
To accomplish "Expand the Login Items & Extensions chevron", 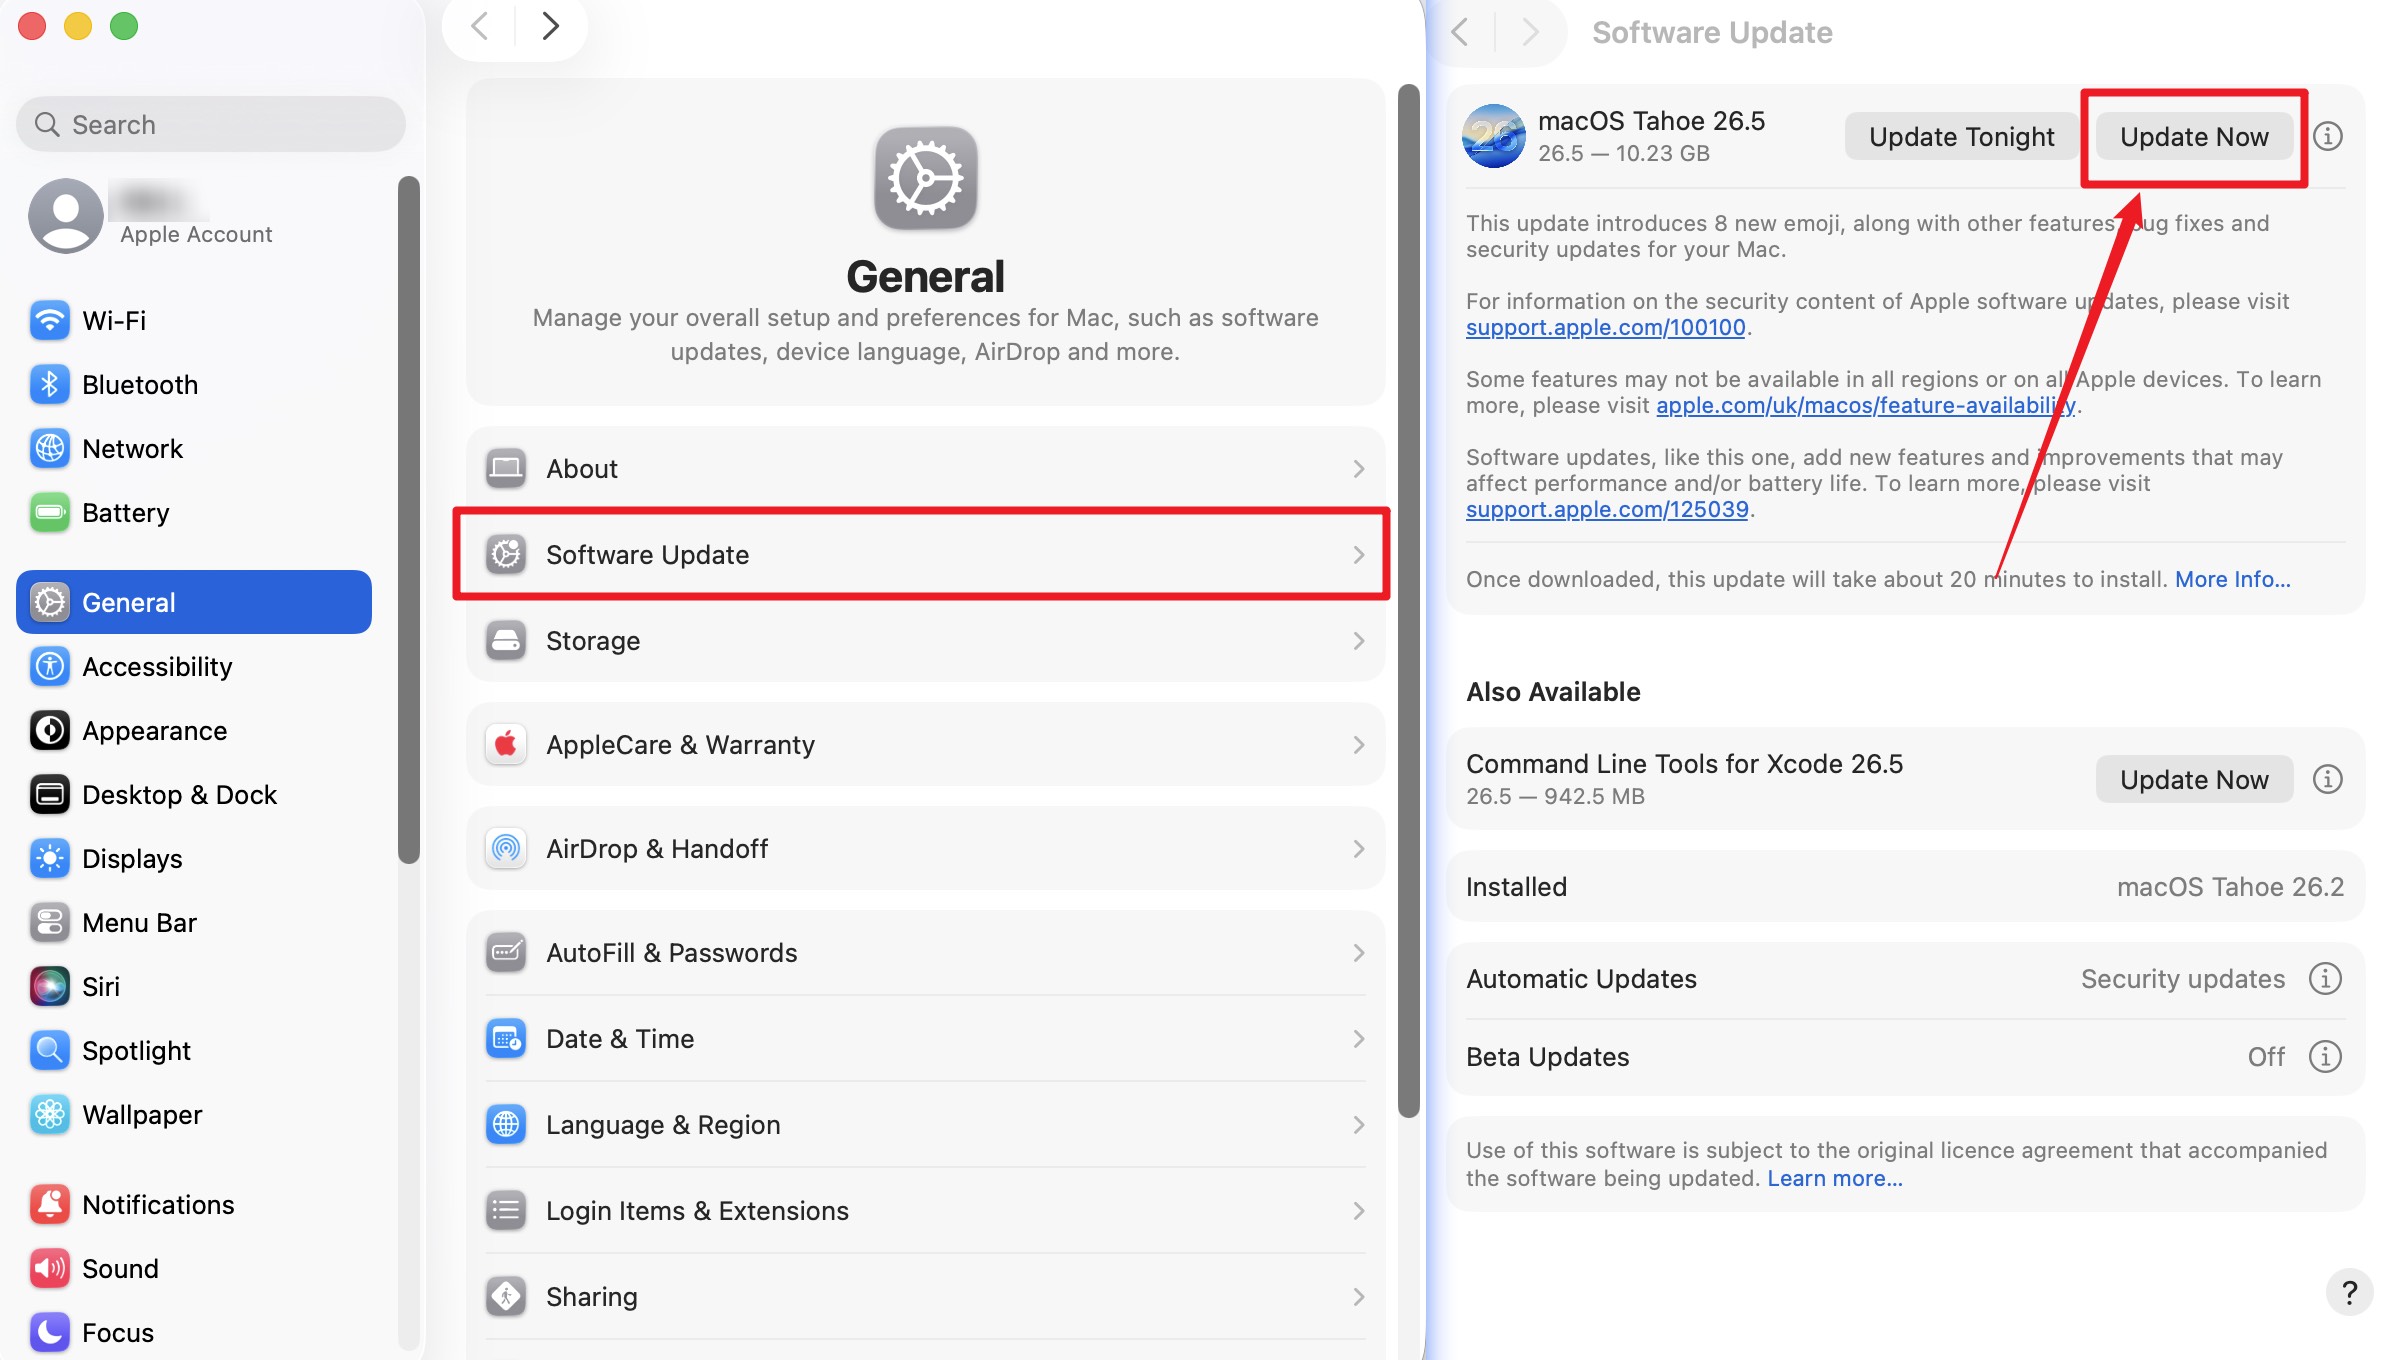I will [1359, 1210].
